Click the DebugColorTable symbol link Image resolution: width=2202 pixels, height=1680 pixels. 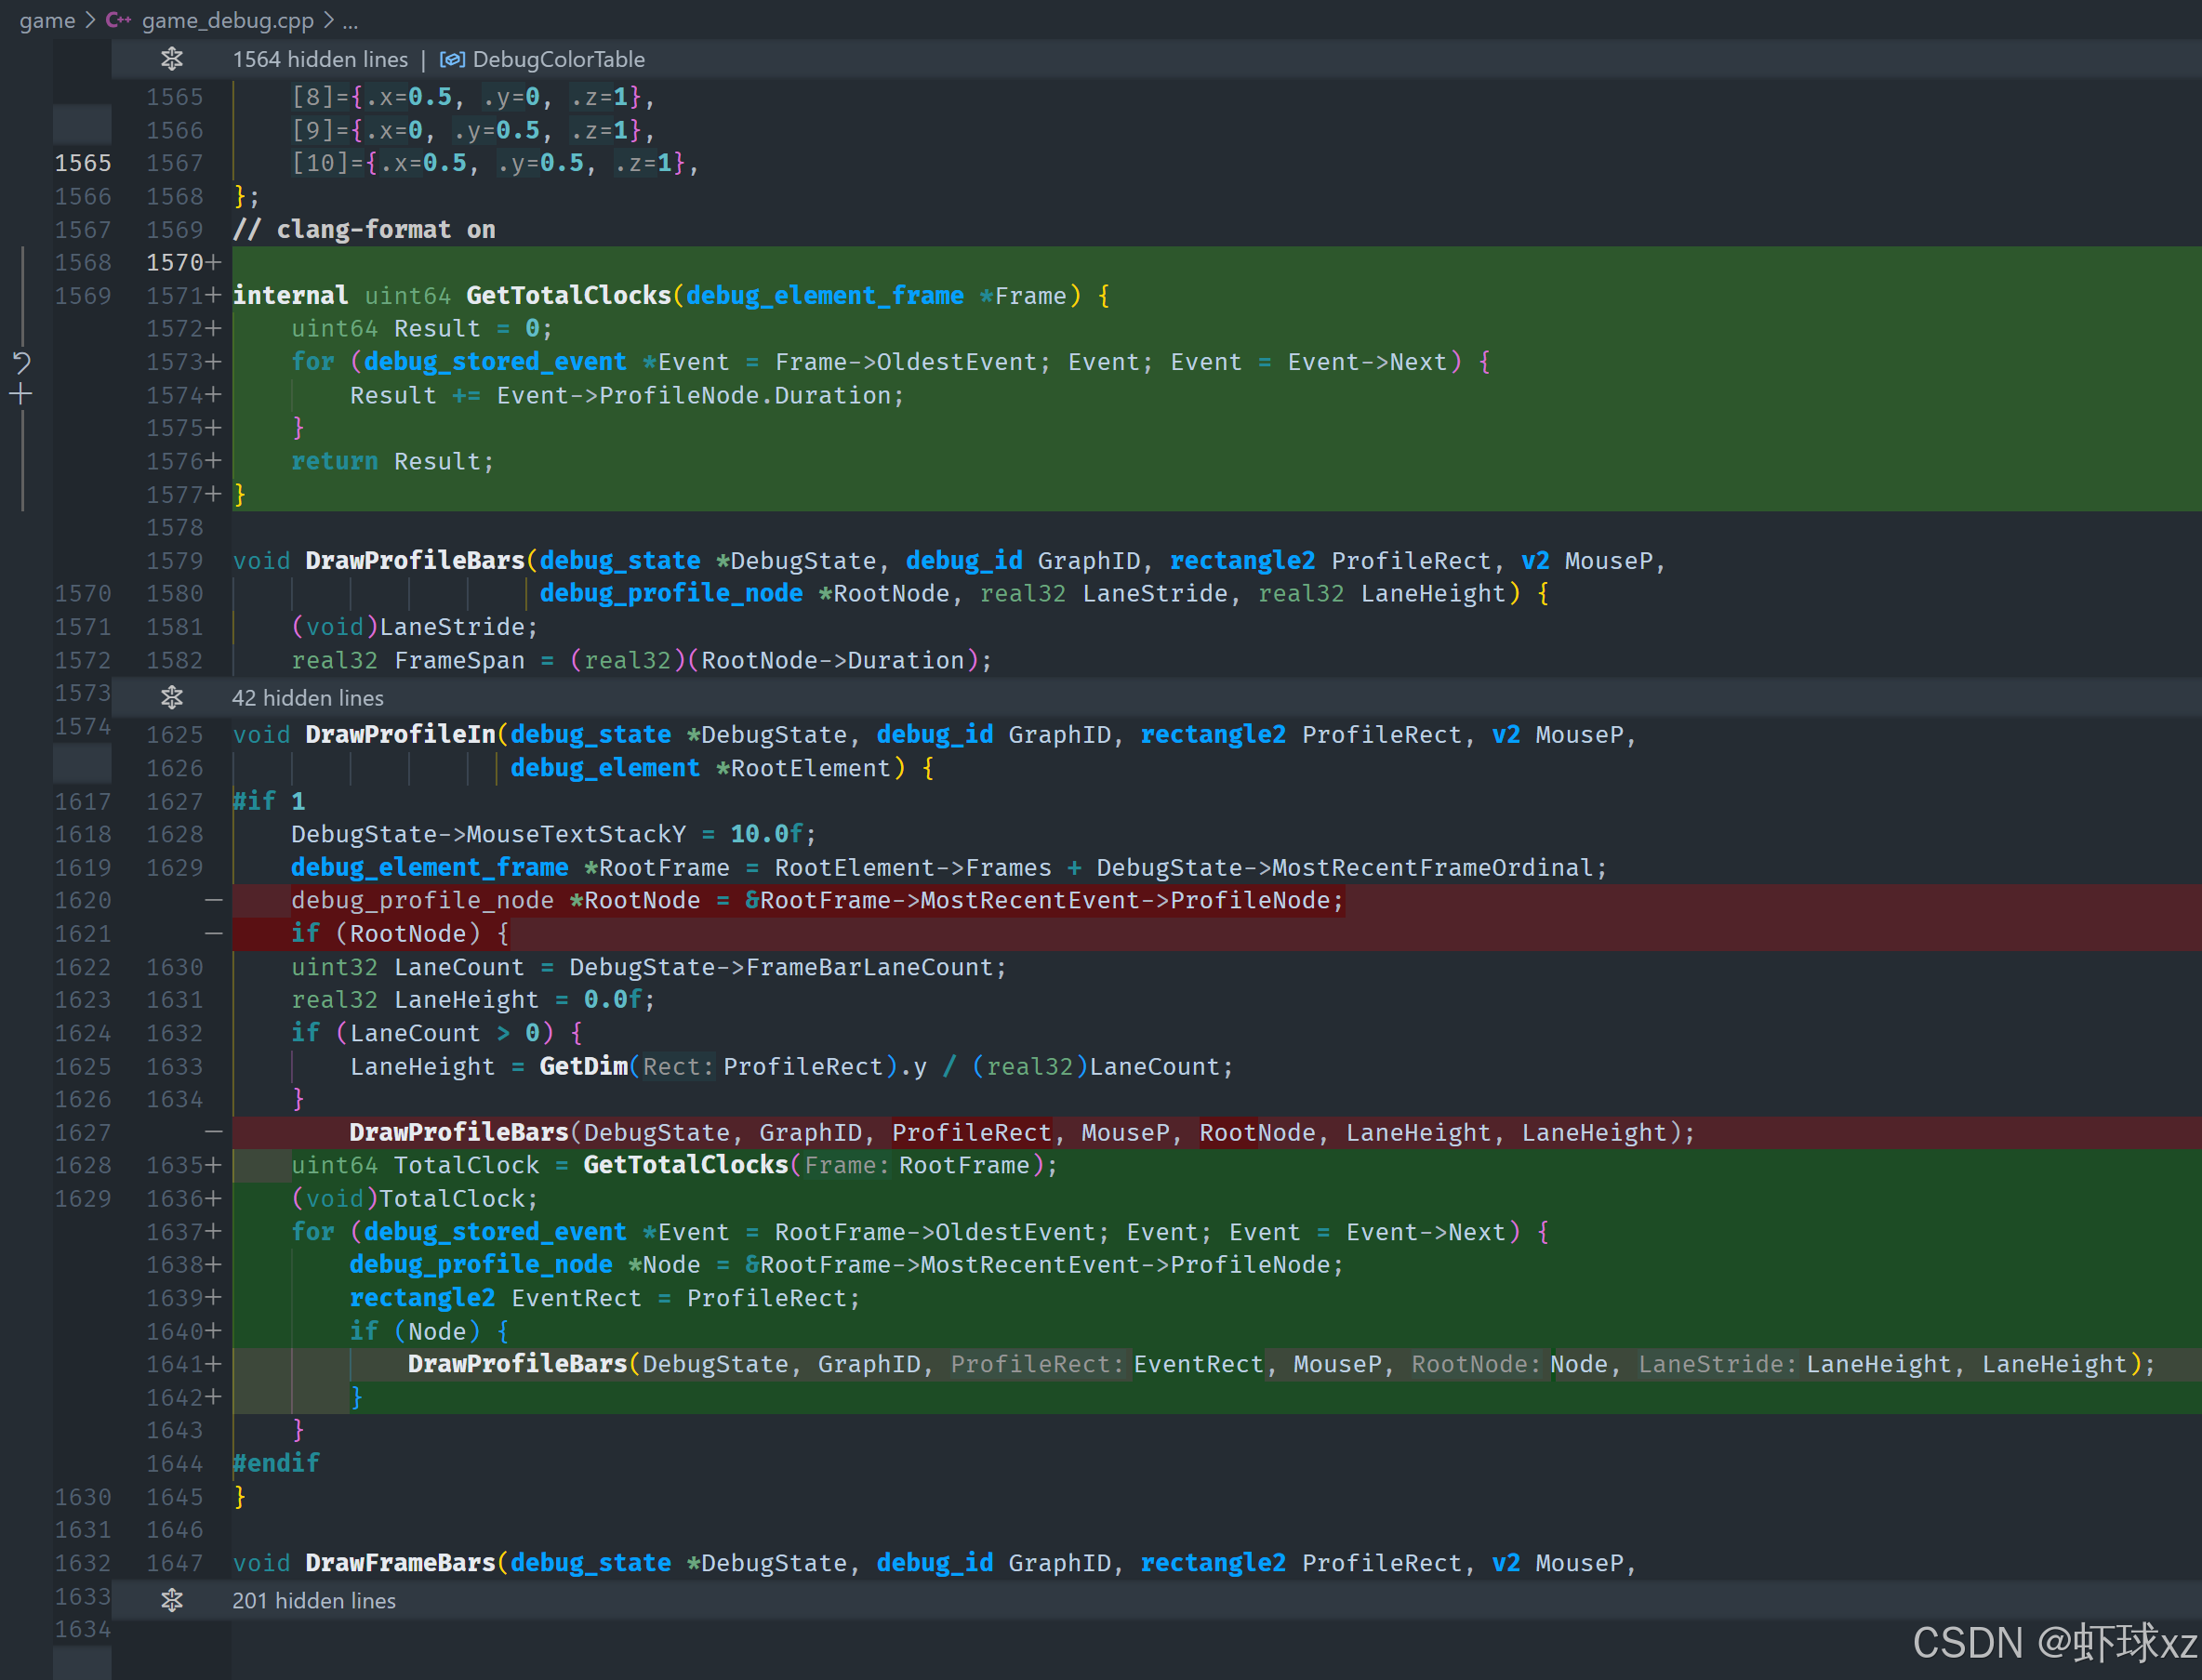pos(558,60)
